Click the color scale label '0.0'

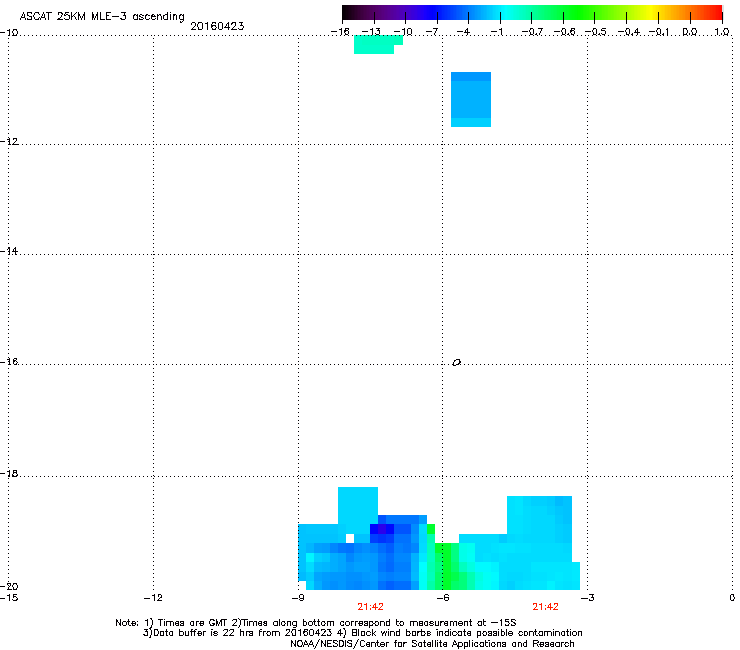(690, 32)
